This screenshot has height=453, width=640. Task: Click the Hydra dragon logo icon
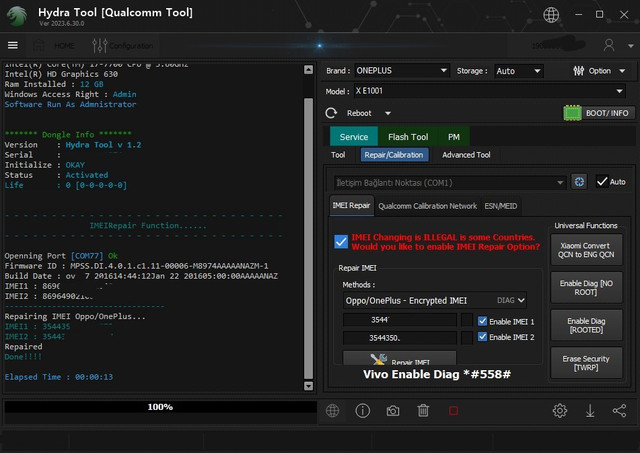17,16
